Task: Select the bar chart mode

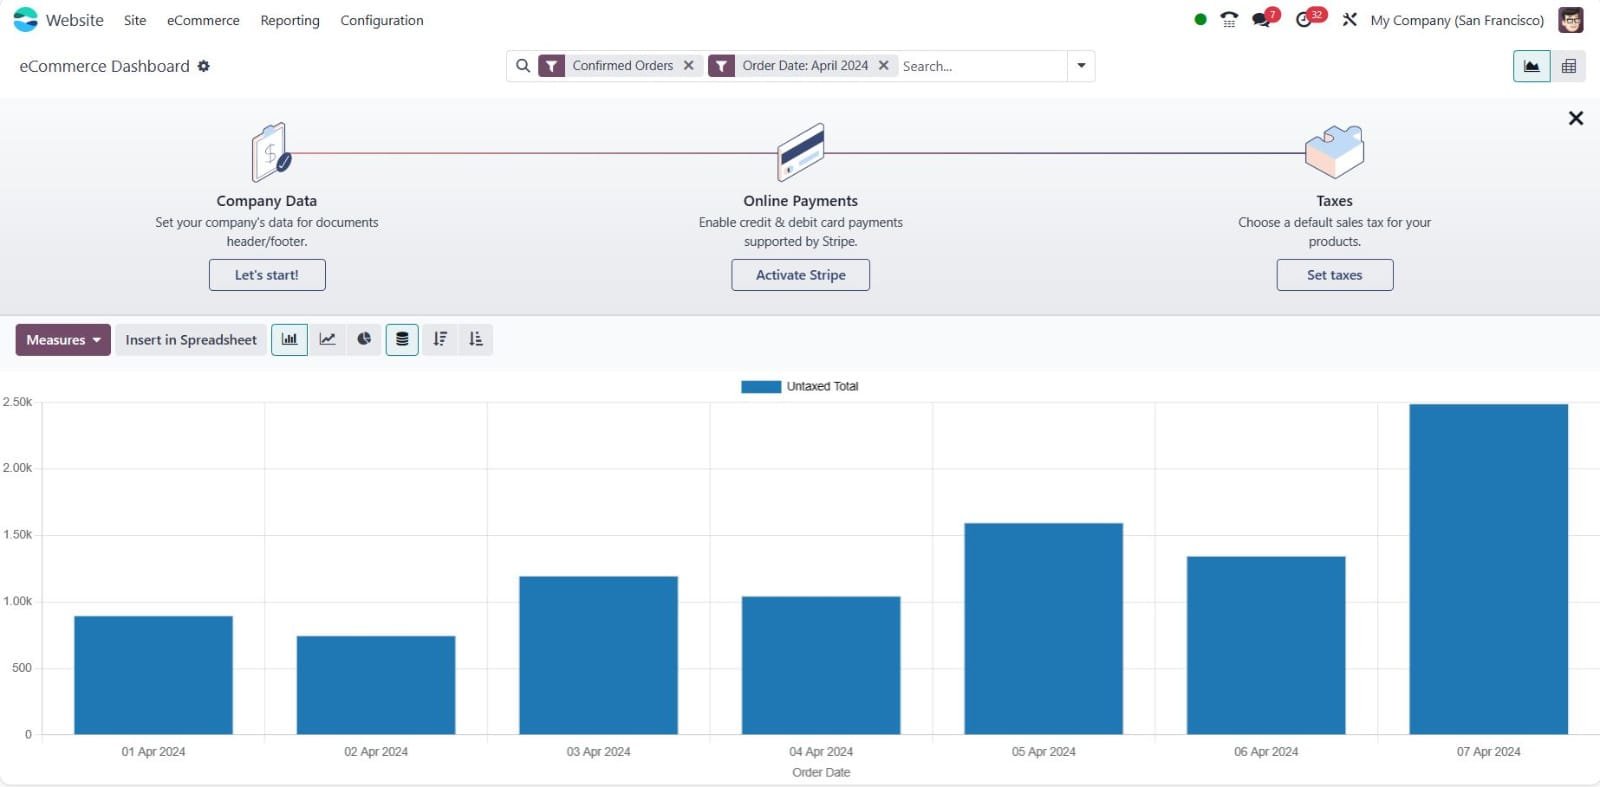Action: (289, 340)
